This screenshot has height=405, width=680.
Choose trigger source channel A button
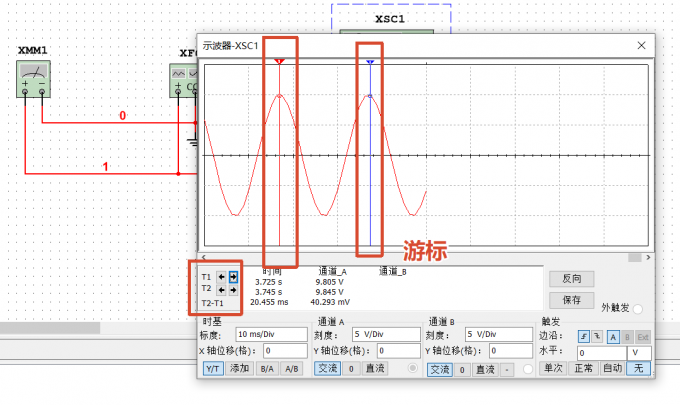click(613, 337)
